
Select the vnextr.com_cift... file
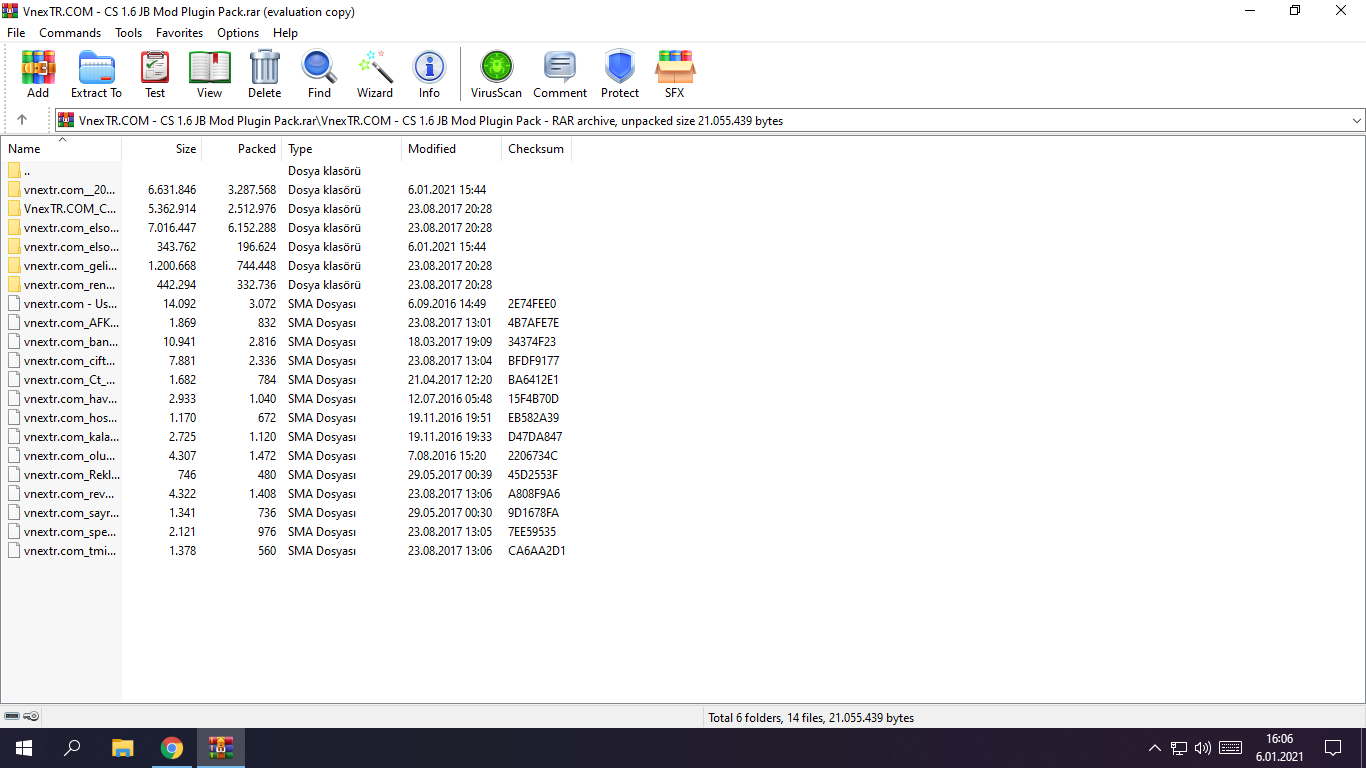[x=61, y=361]
